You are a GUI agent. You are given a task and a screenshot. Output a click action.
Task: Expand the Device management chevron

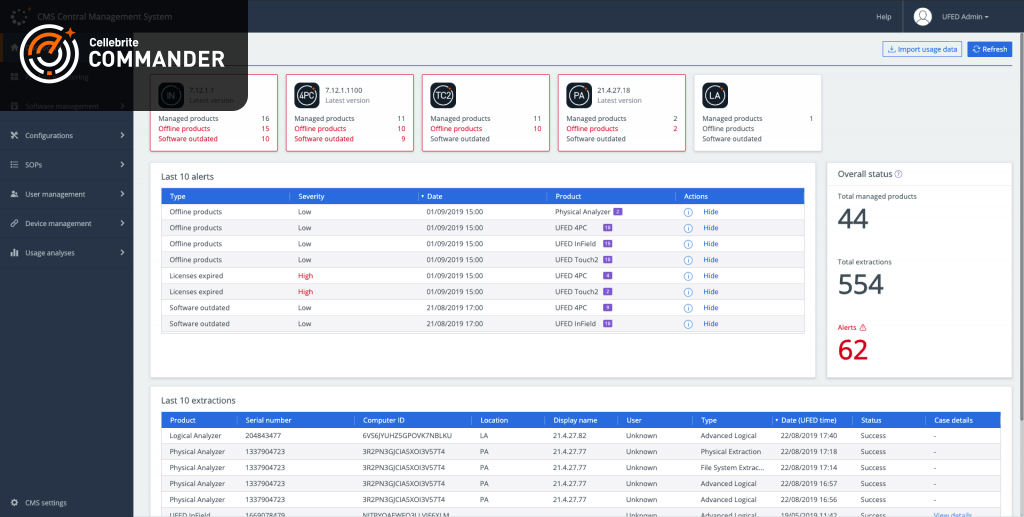pyautogui.click(x=122, y=223)
